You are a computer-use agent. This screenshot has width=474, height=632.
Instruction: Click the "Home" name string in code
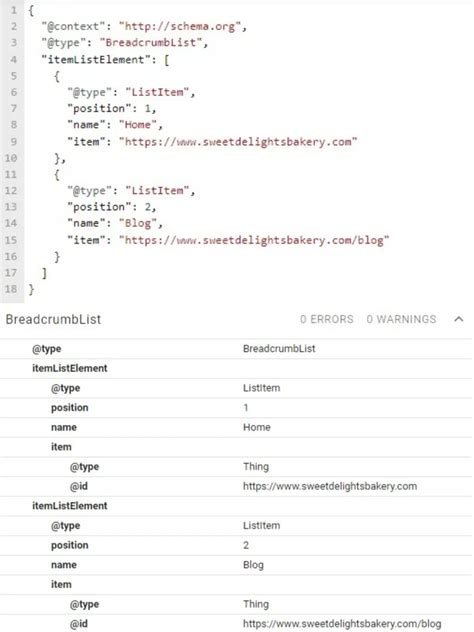[137, 125]
